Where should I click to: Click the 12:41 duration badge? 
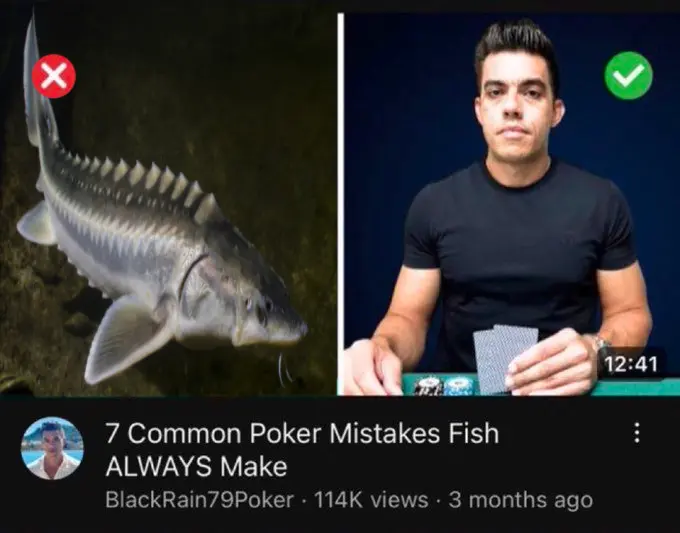point(631,363)
